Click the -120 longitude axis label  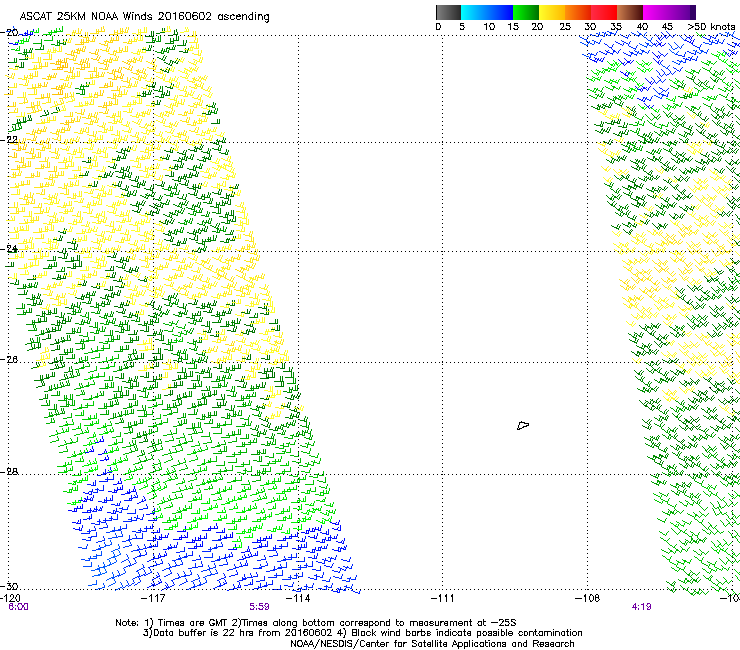tap(10, 598)
